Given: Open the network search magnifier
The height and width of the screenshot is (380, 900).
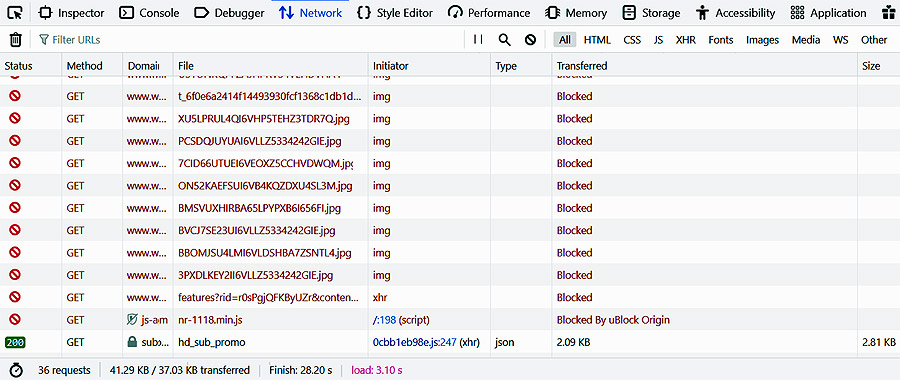Looking at the screenshot, I should [504, 40].
